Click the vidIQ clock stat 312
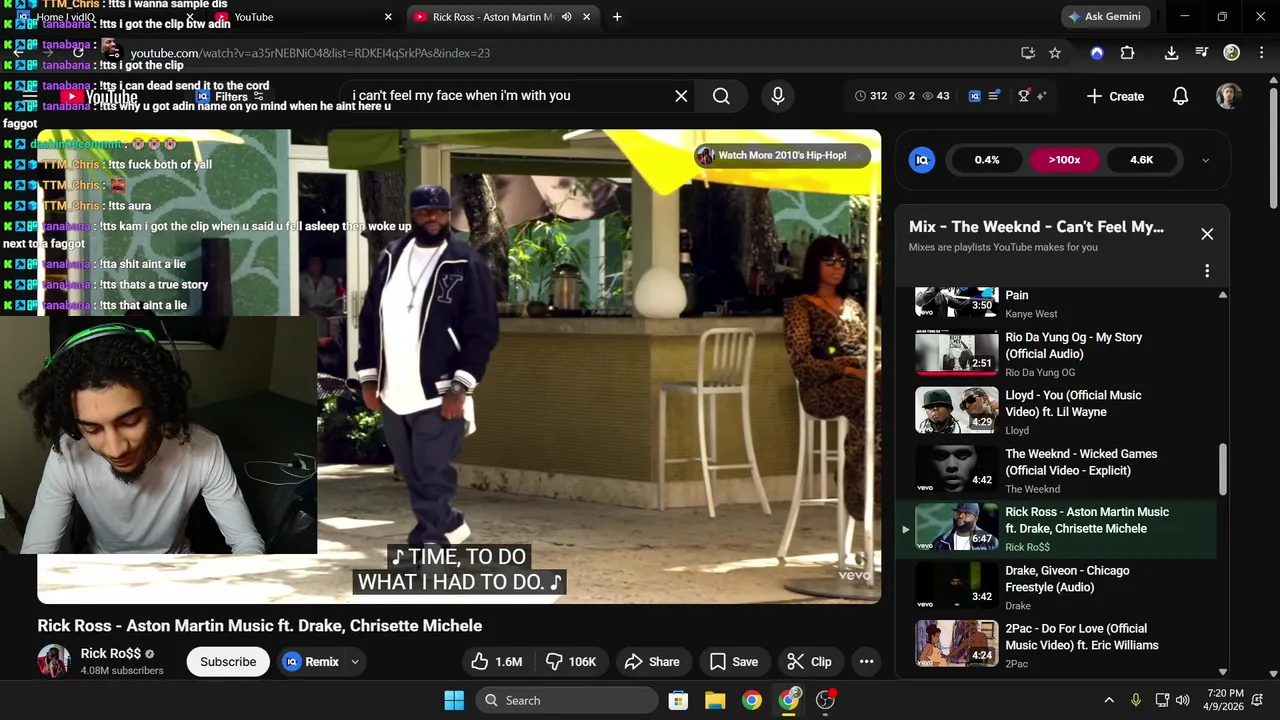Viewport: 1280px width, 720px height. [x=871, y=96]
